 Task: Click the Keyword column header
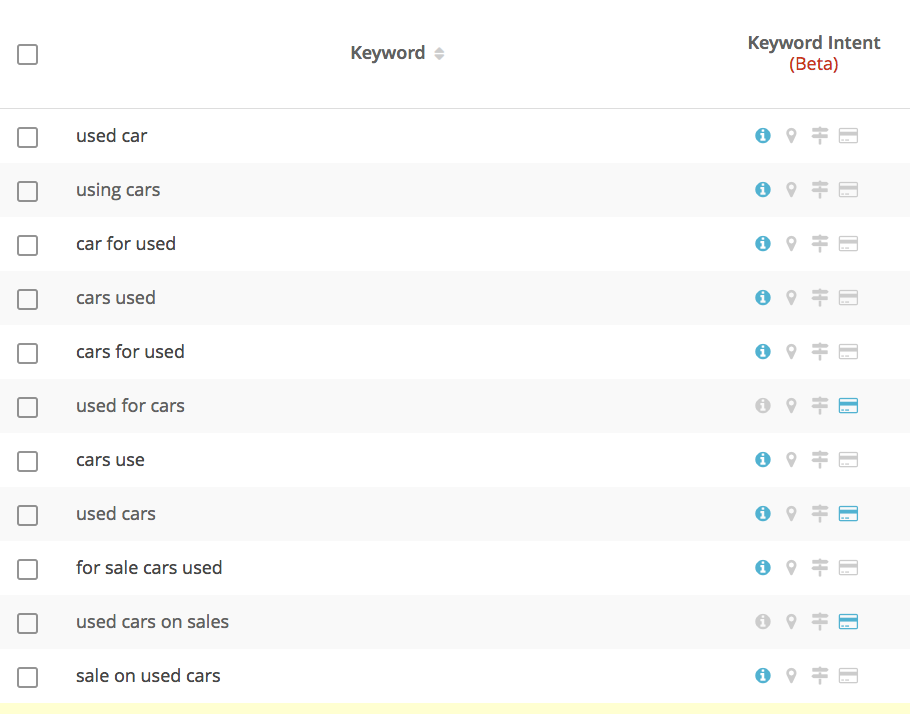[388, 53]
